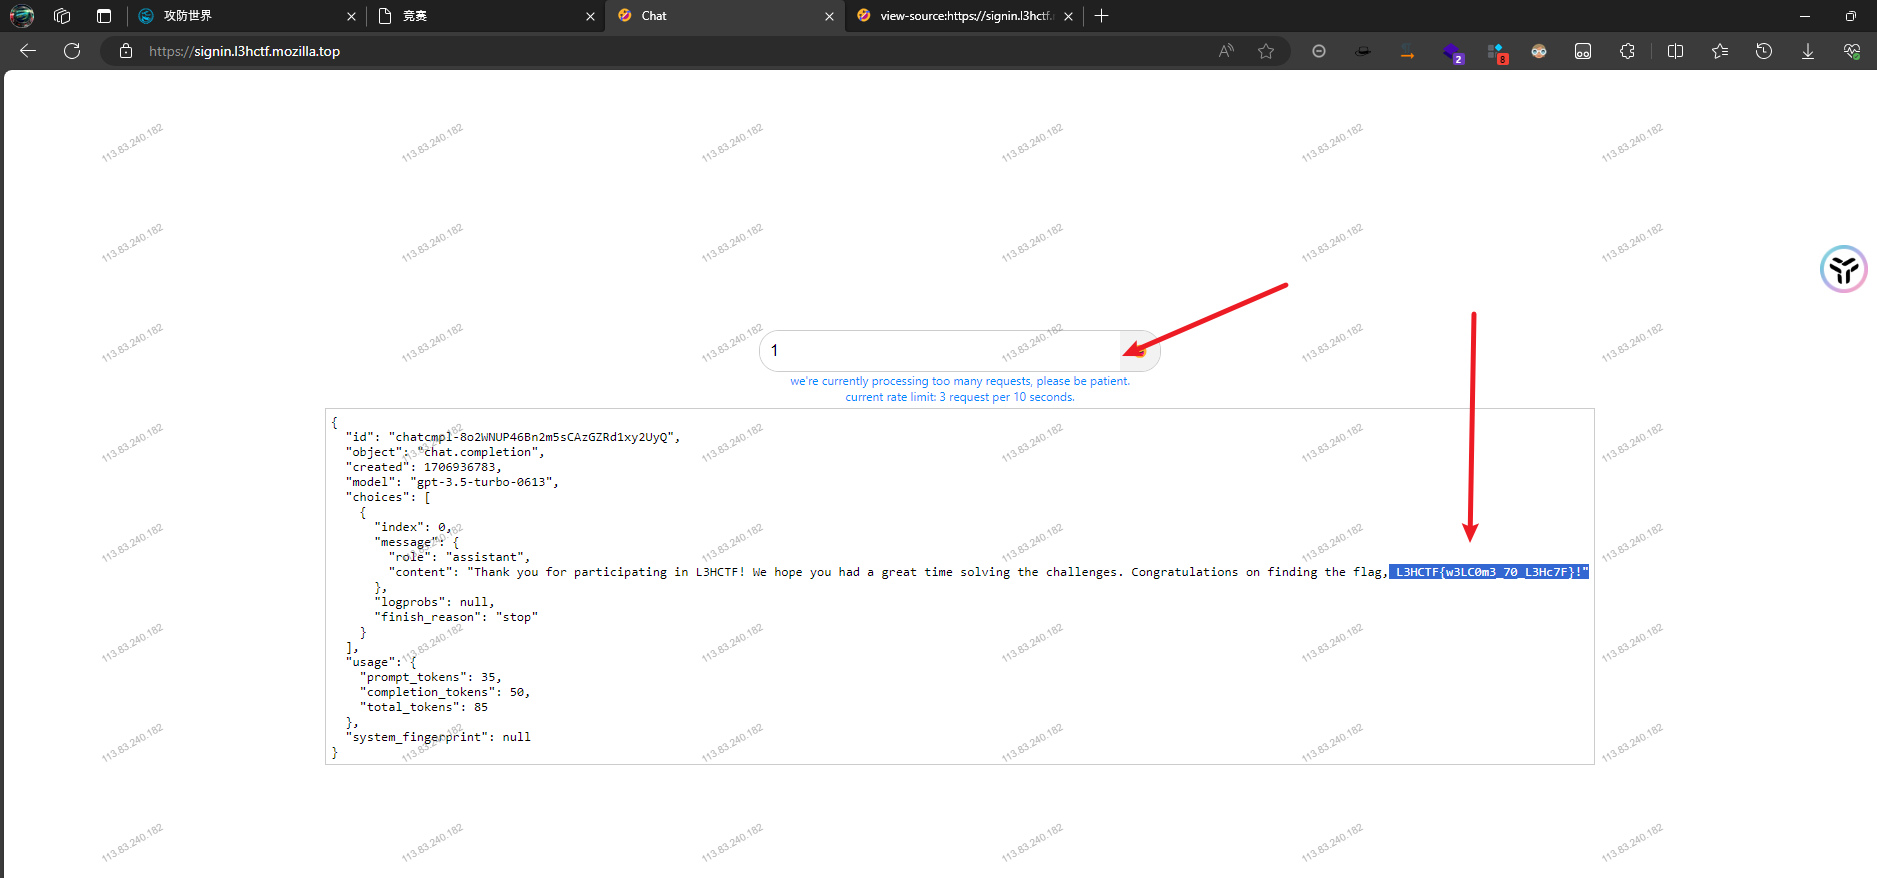
Task: Open the rounded square eyes extension icon
Action: click(x=1583, y=51)
